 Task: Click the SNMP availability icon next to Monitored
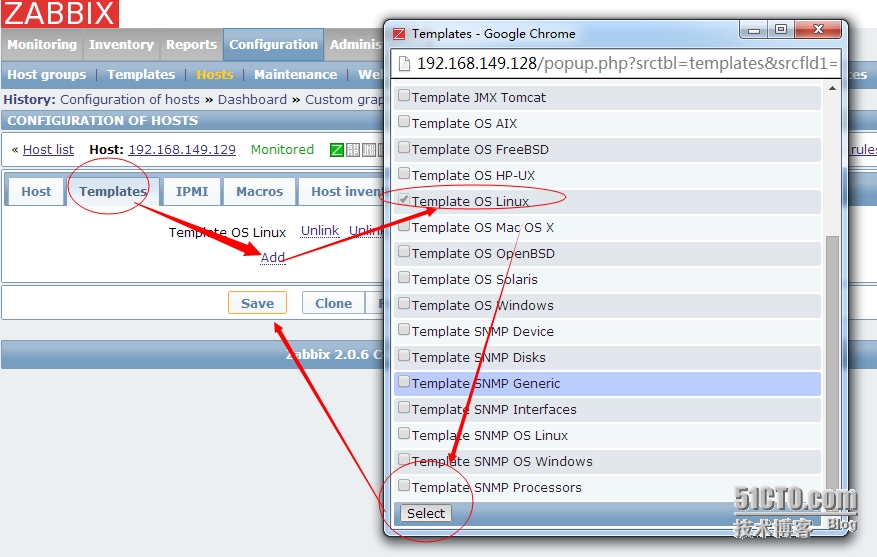pyautogui.click(x=353, y=150)
